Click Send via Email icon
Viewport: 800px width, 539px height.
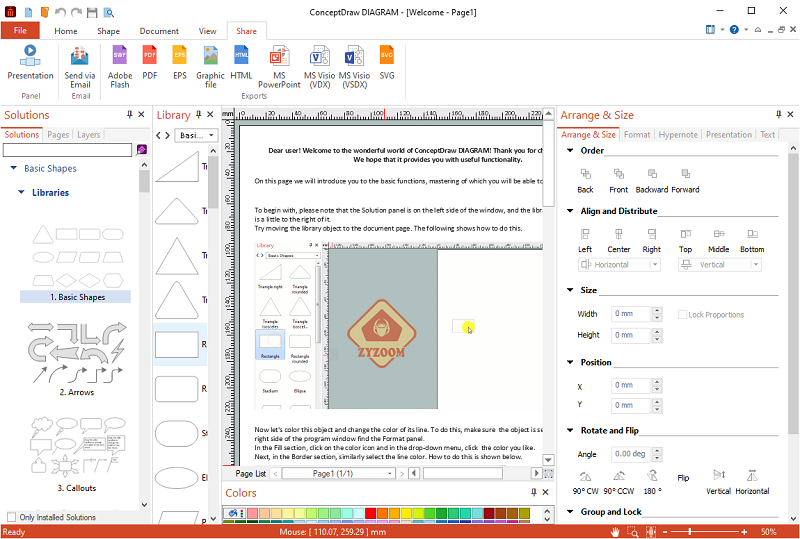click(80, 67)
